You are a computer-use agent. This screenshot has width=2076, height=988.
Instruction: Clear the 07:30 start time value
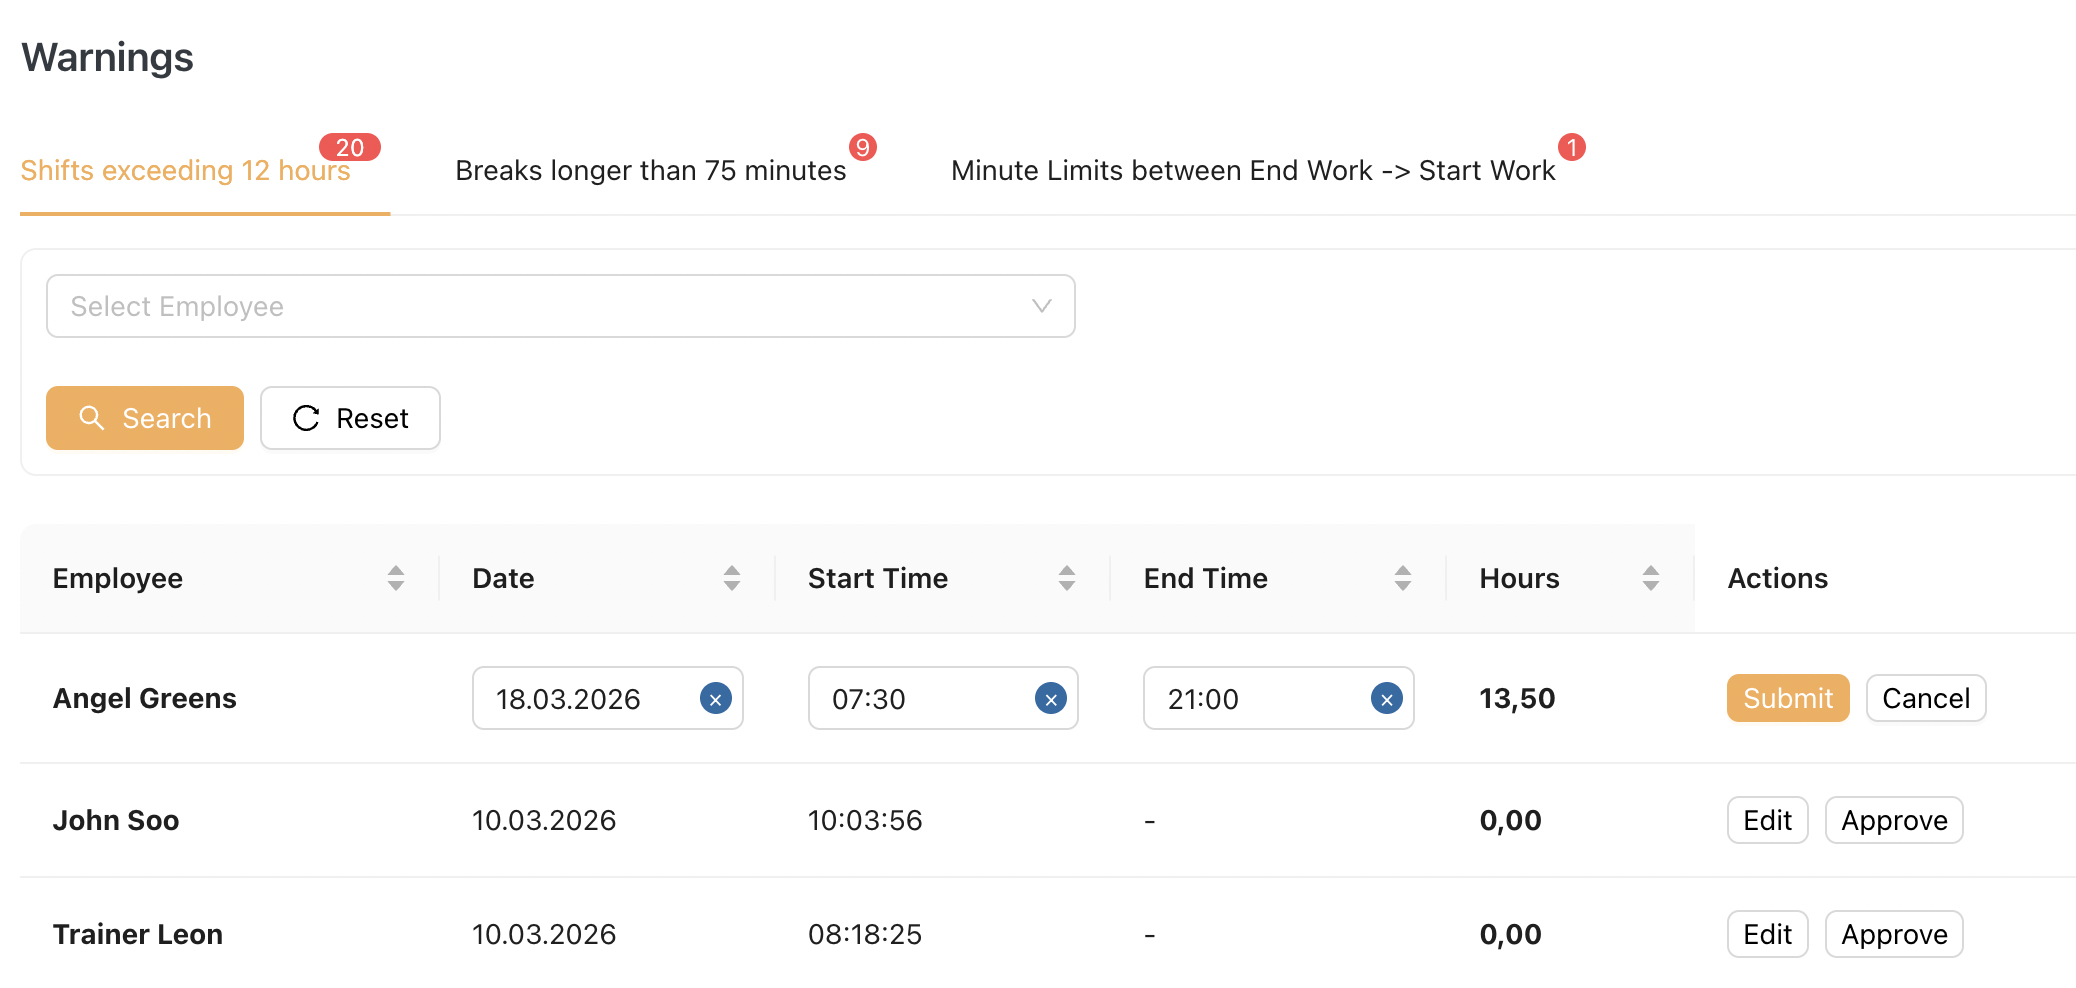pos(1050,699)
